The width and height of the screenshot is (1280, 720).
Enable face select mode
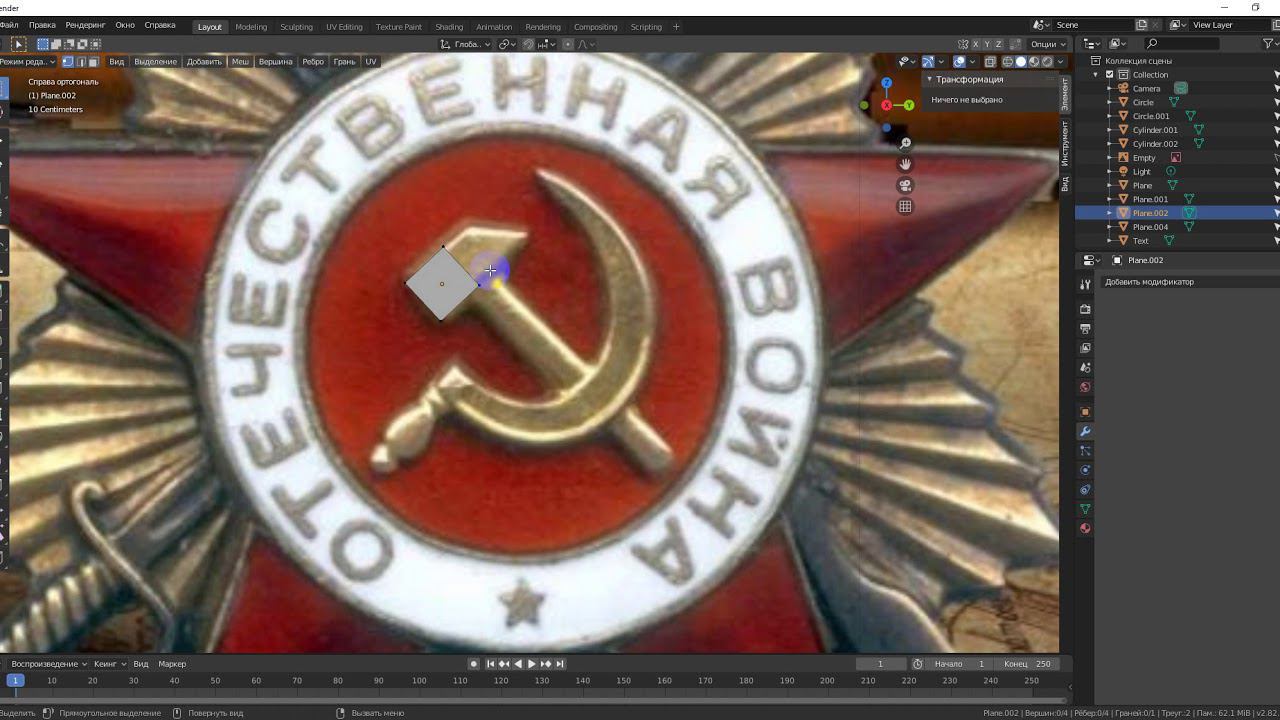pos(94,62)
